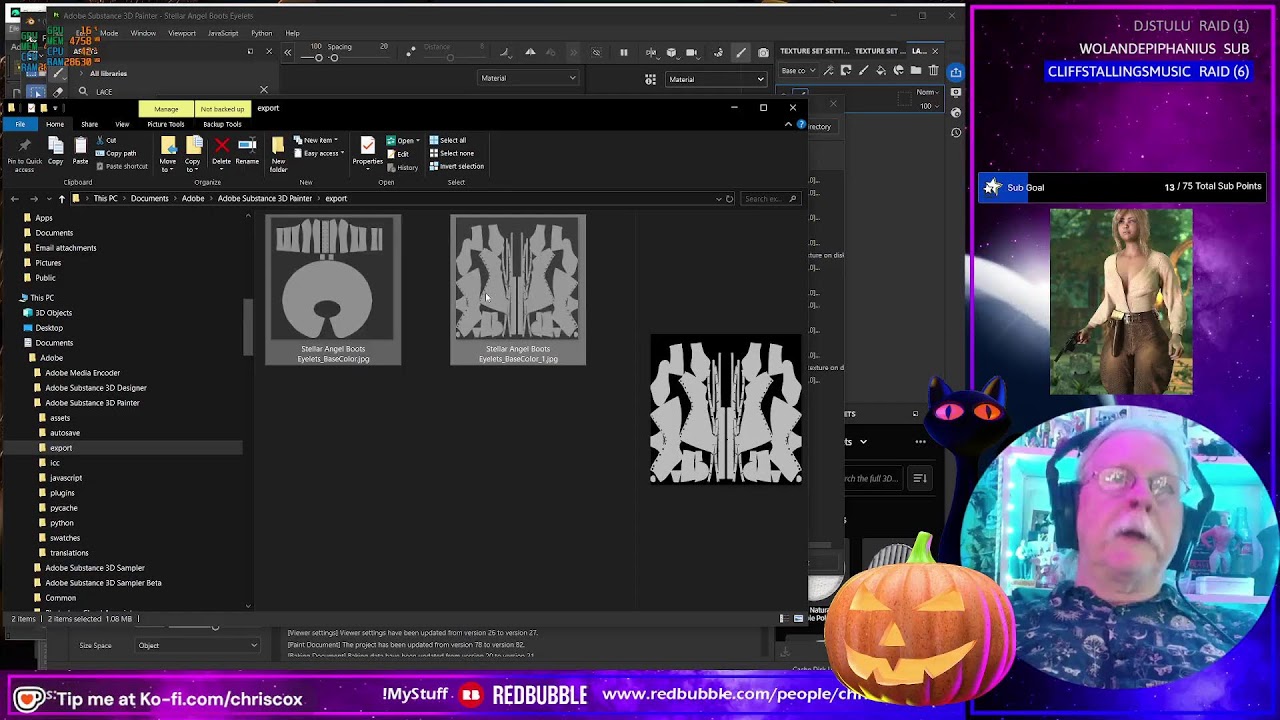Click the red Delete icon

point(222,146)
